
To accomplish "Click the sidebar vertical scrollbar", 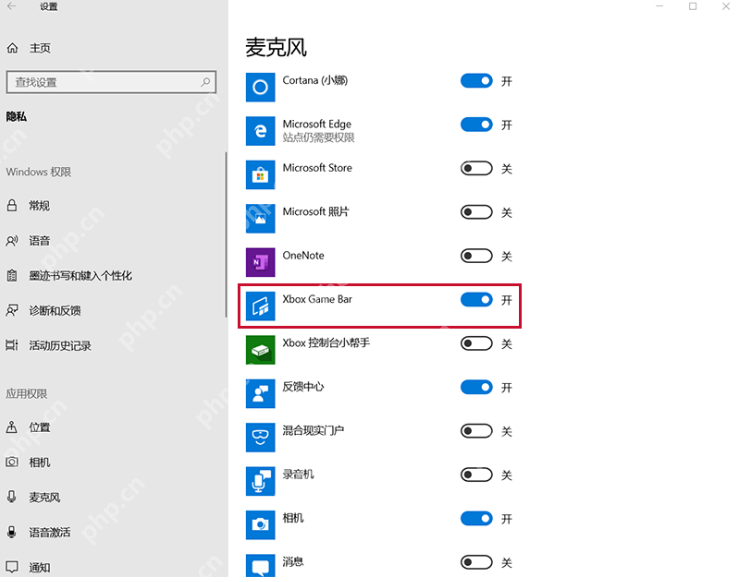I will click(x=226, y=235).
